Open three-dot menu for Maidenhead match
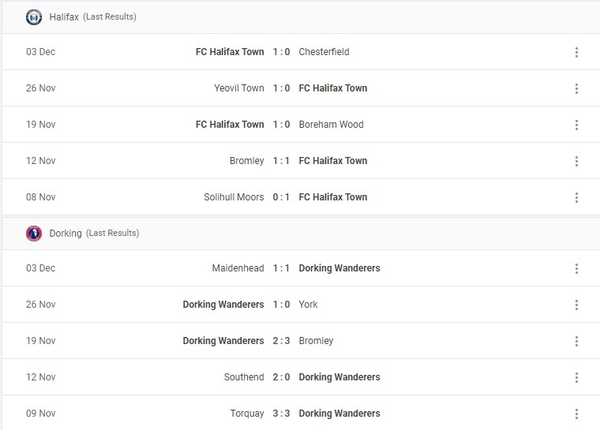This screenshot has height=430, width=600. pyautogui.click(x=576, y=268)
